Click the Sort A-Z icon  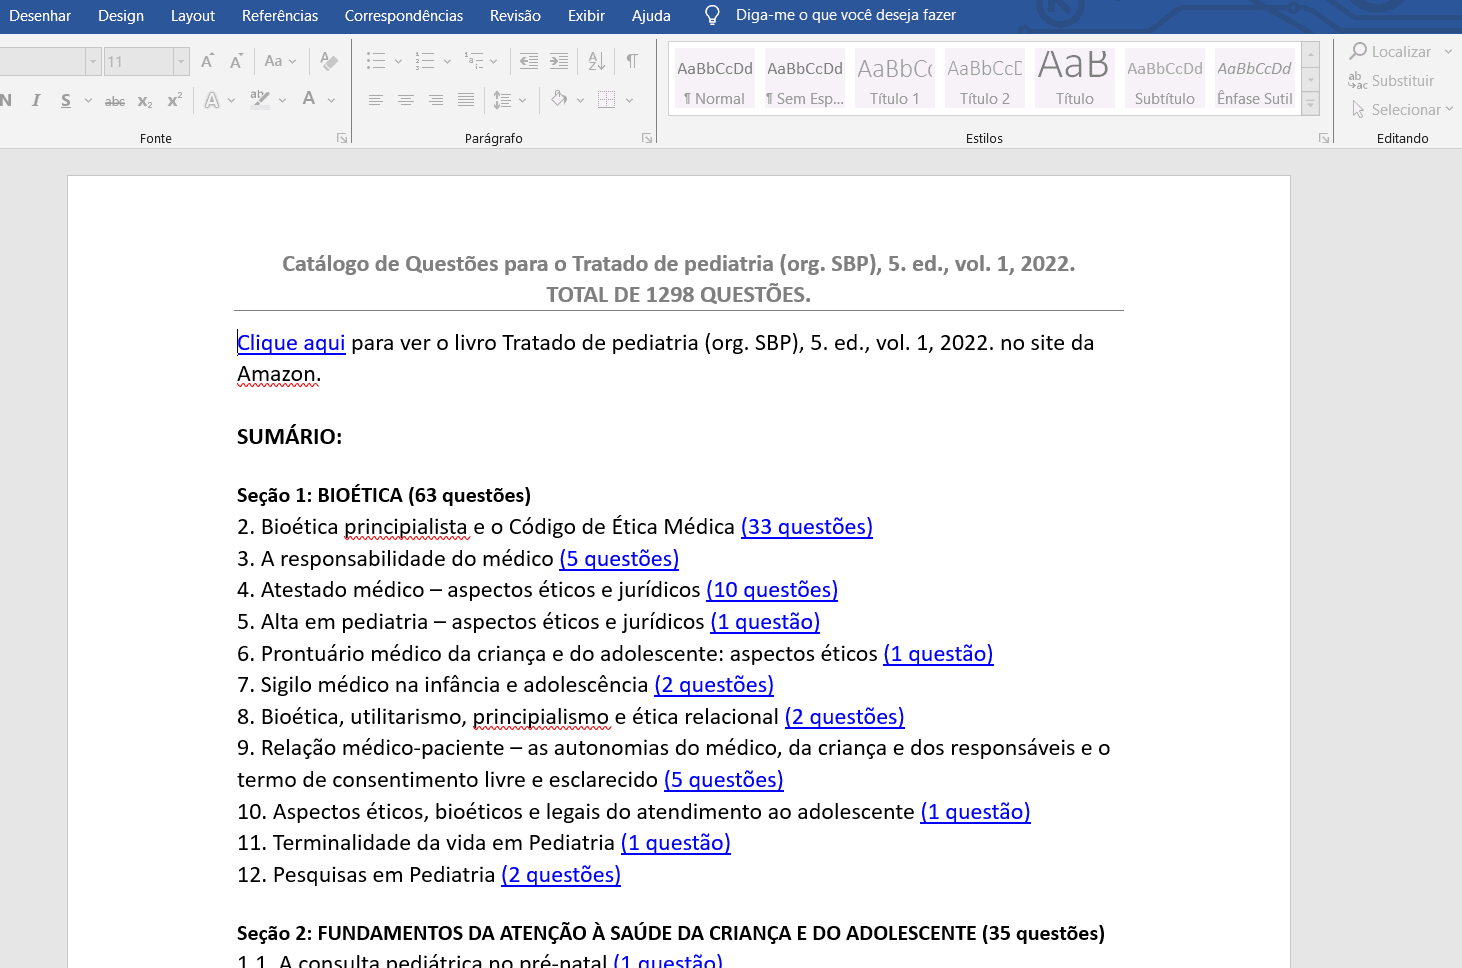pos(597,61)
